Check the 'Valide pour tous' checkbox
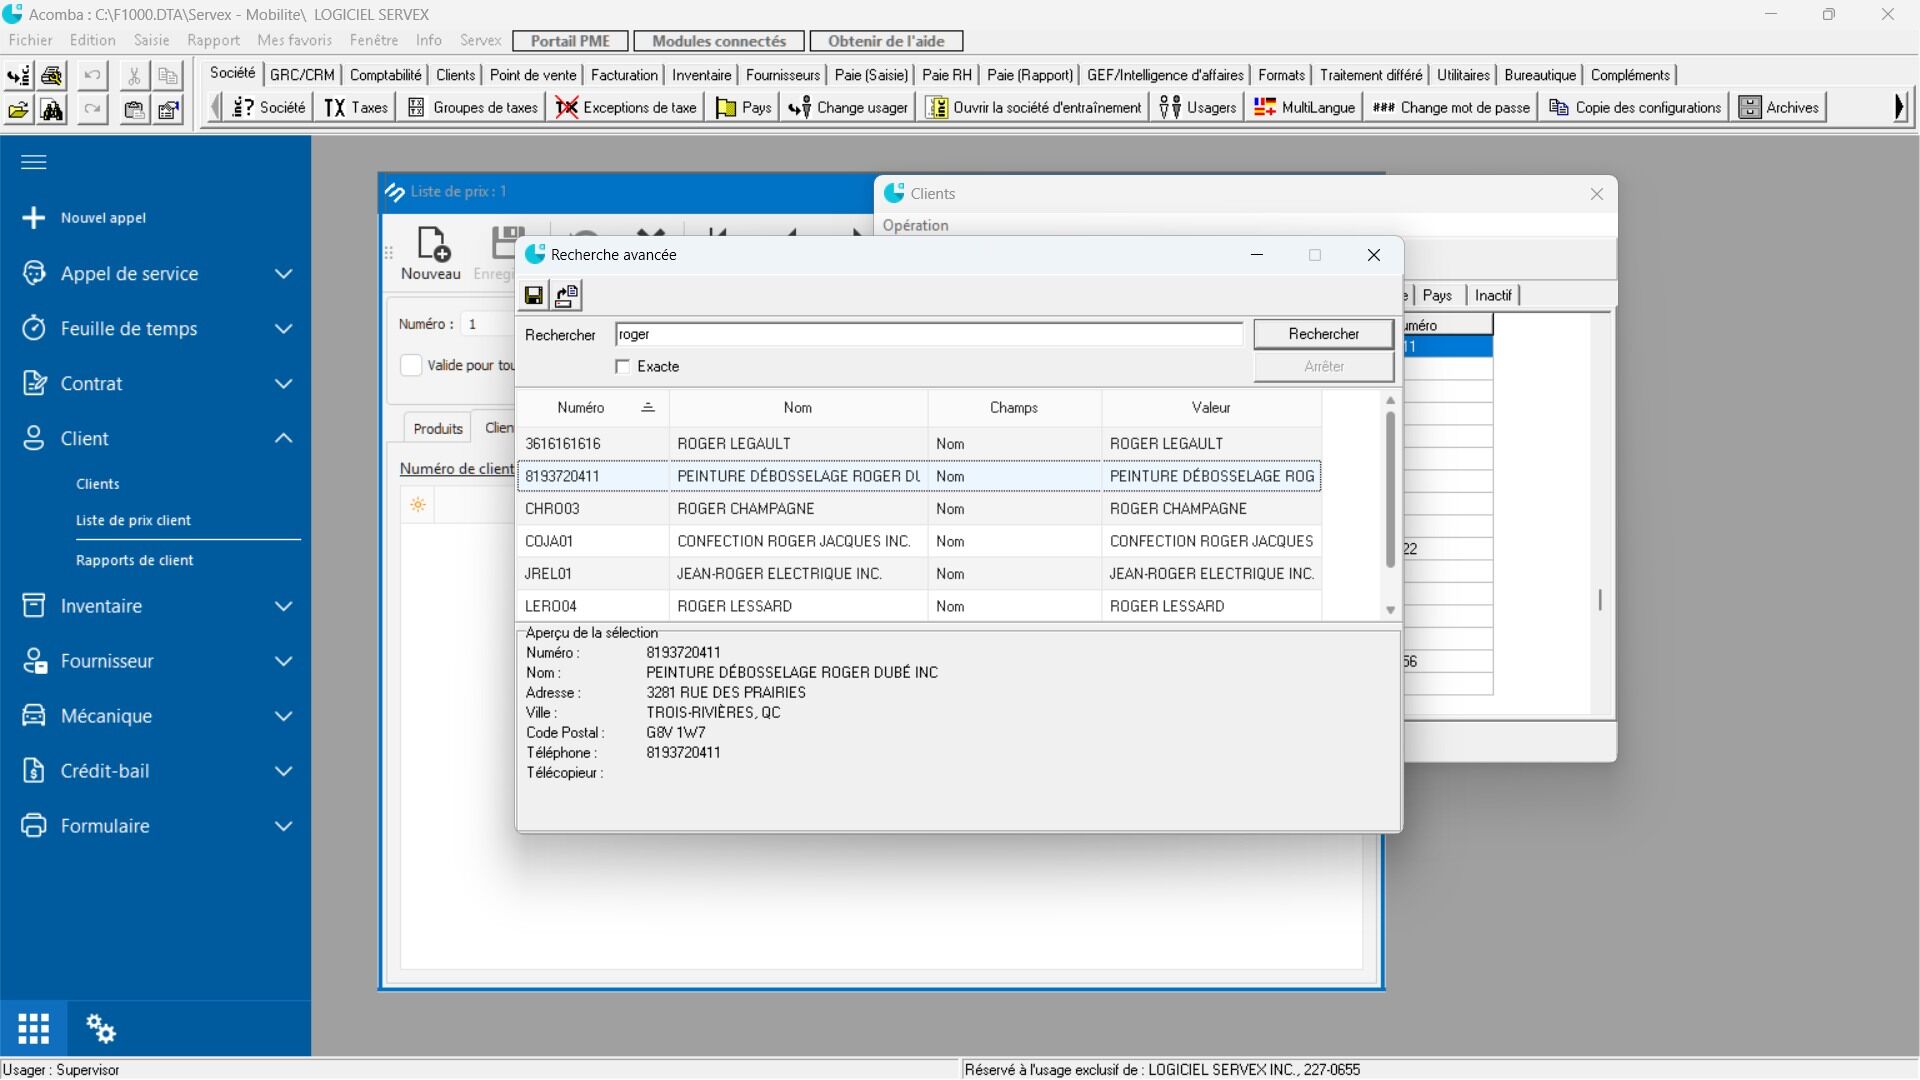The image size is (1920, 1080). 411,365
